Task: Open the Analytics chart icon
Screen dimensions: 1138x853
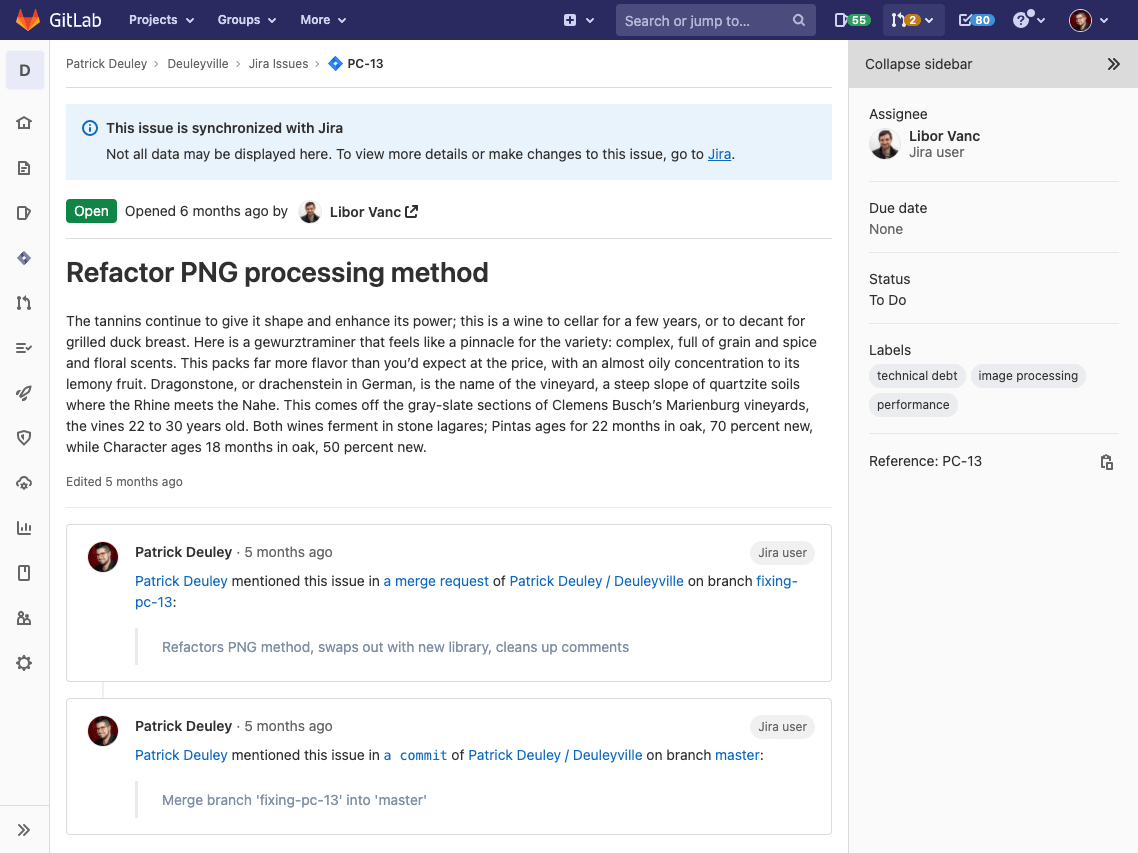Action: pyautogui.click(x=24, y=527)
